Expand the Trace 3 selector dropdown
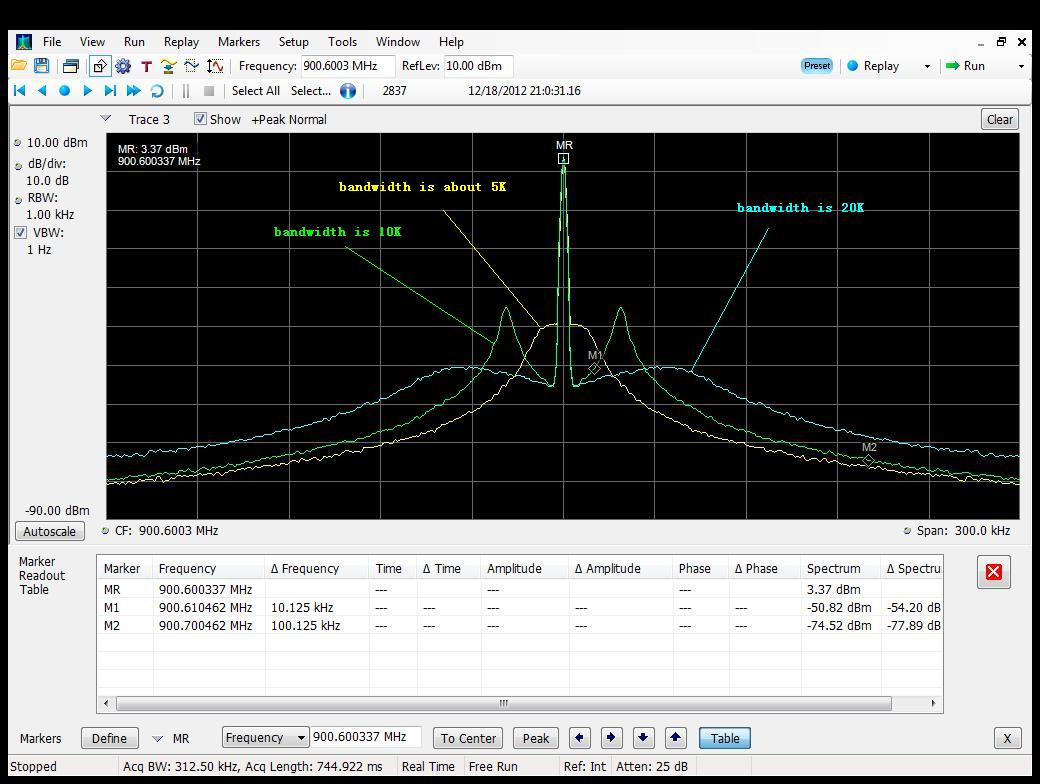1040x784 pixels. pyautogui.click(x=106, y=119)
